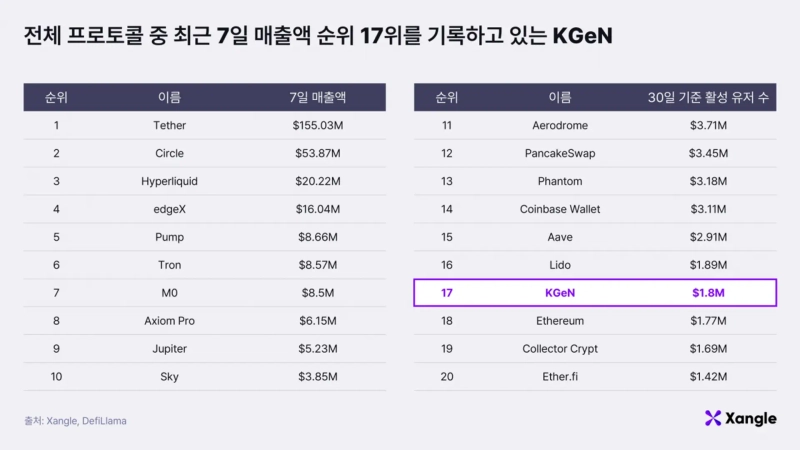
Task: Click the Tether row name
Action: click(x=170, y=125)
